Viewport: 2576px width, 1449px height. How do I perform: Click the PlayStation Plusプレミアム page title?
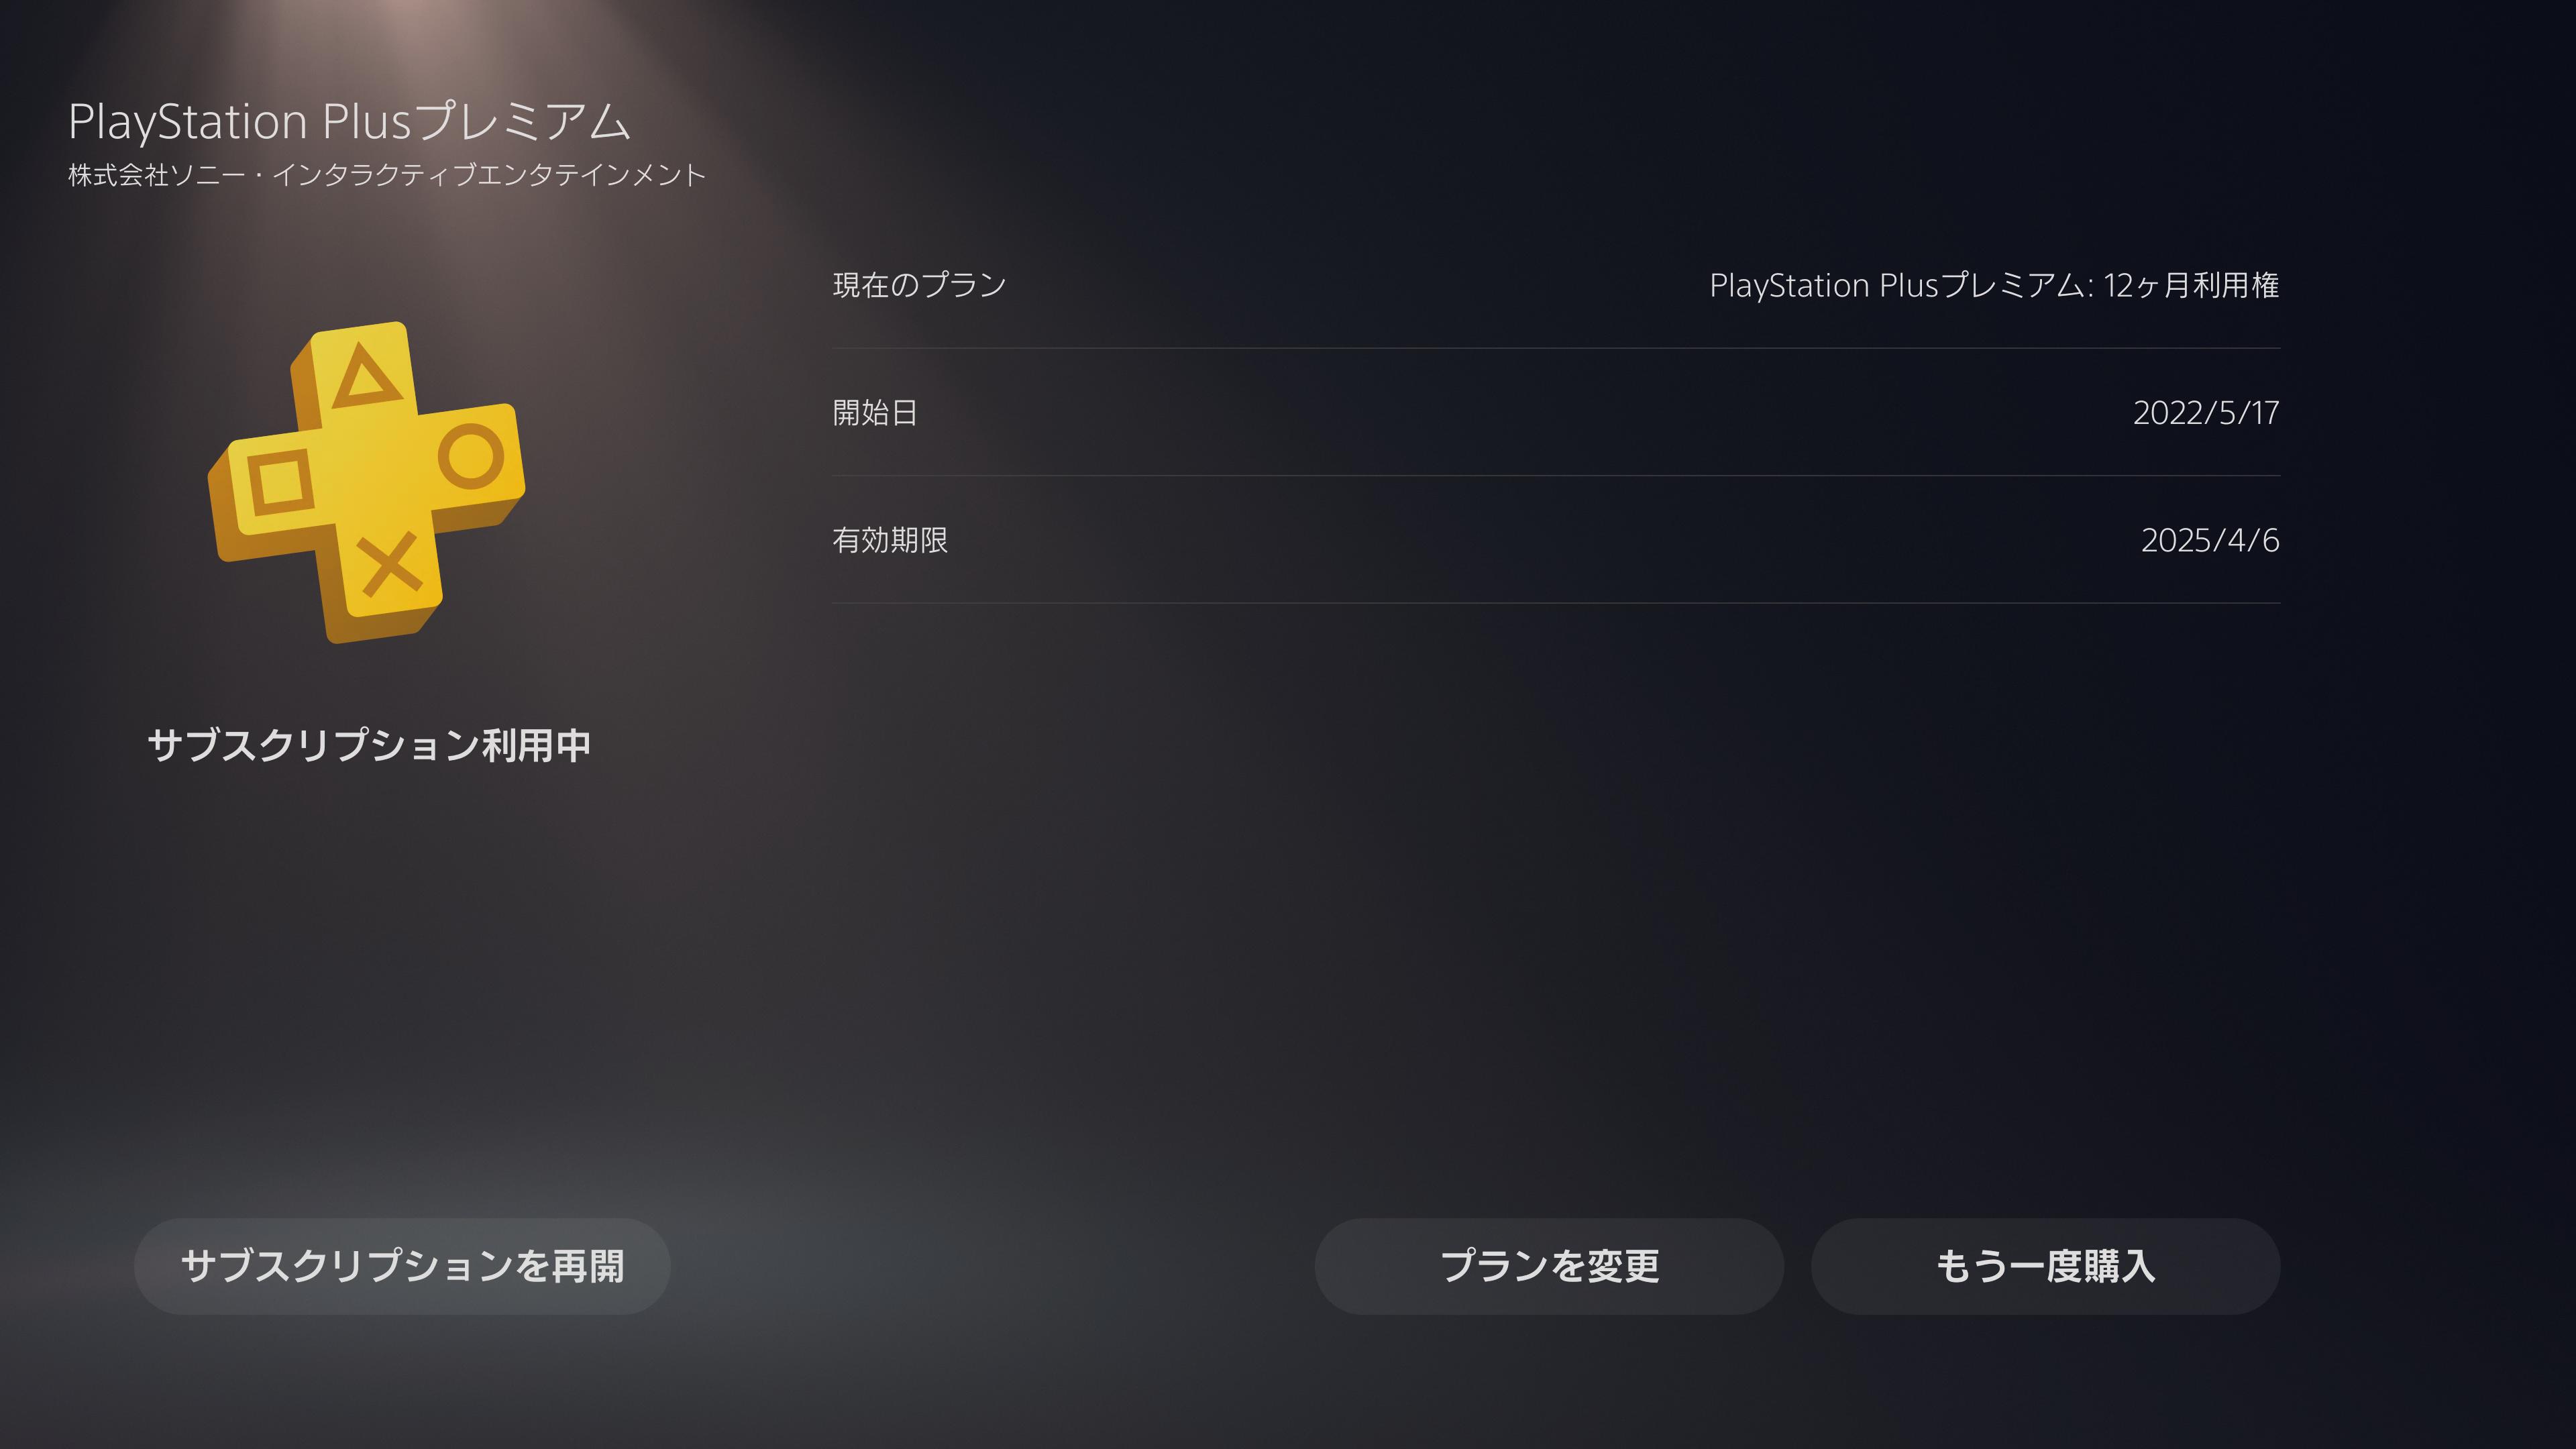coord(349,122)
